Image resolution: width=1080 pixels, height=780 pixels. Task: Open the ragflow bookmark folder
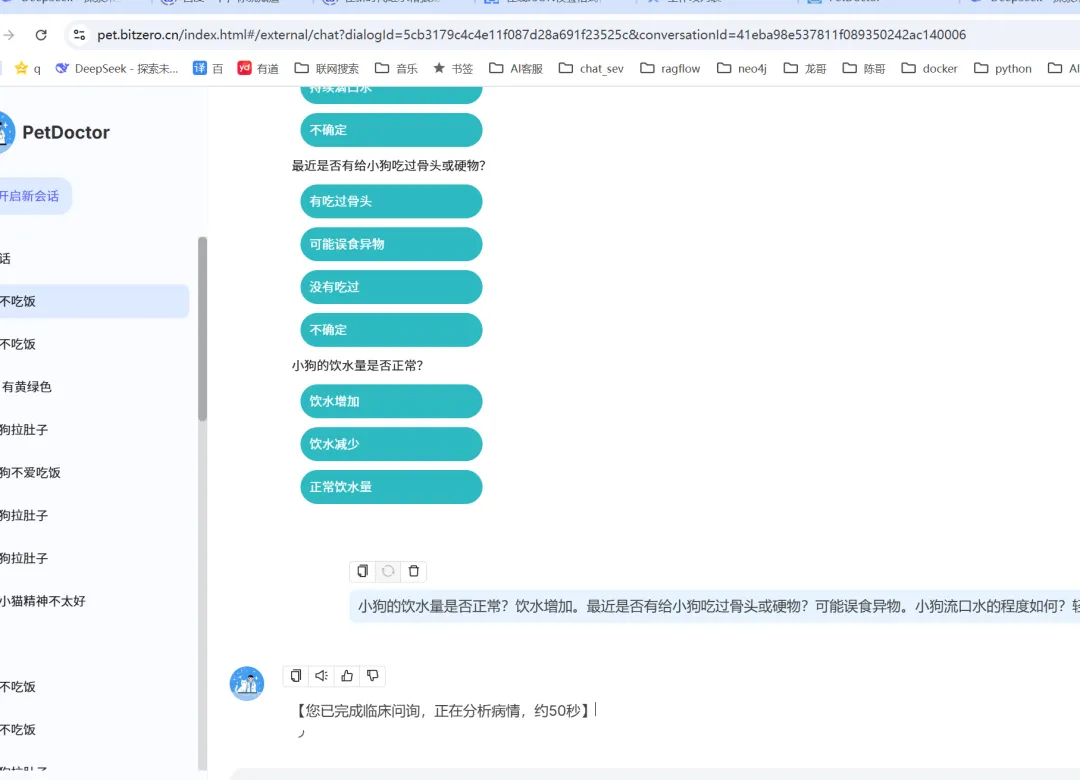coord(670,68)
